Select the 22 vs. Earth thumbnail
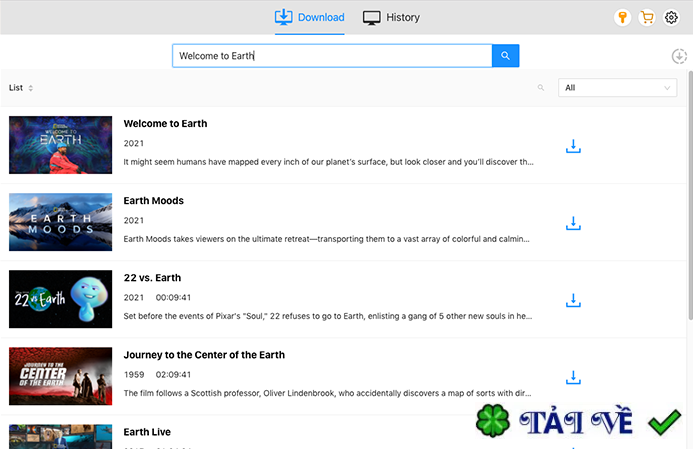The height and width of the screenshot is (449, 693). coord(60,300)
